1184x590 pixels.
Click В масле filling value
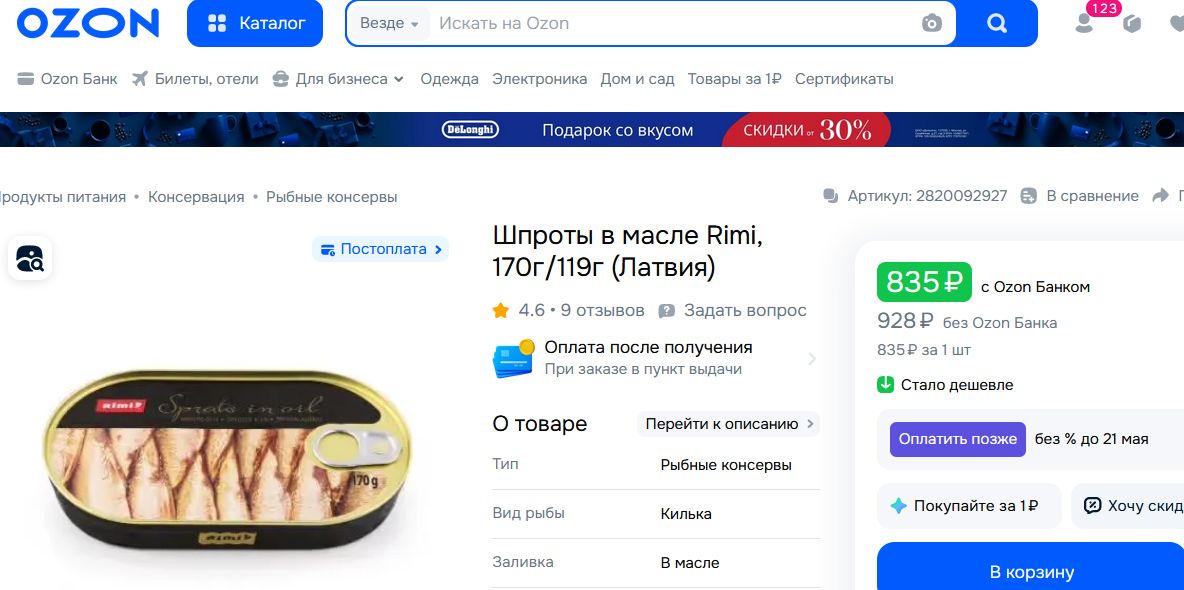pos(689,563)
